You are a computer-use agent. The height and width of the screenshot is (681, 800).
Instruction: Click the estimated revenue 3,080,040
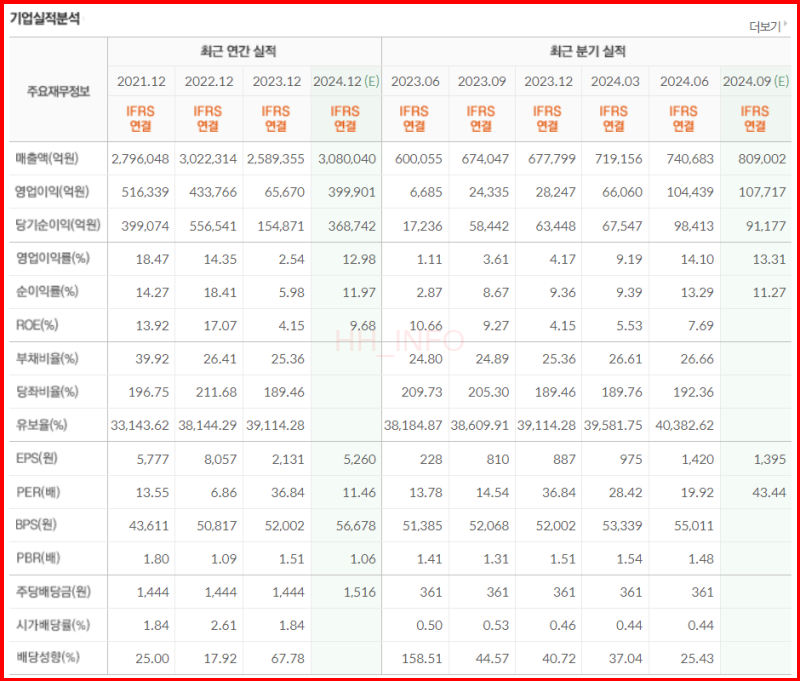[347, 159]
